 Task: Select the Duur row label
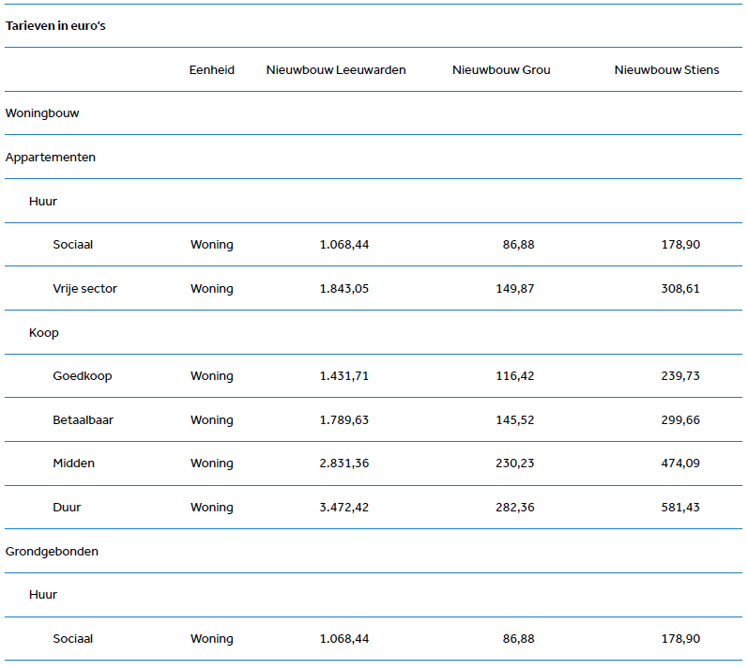pos(67,507)
